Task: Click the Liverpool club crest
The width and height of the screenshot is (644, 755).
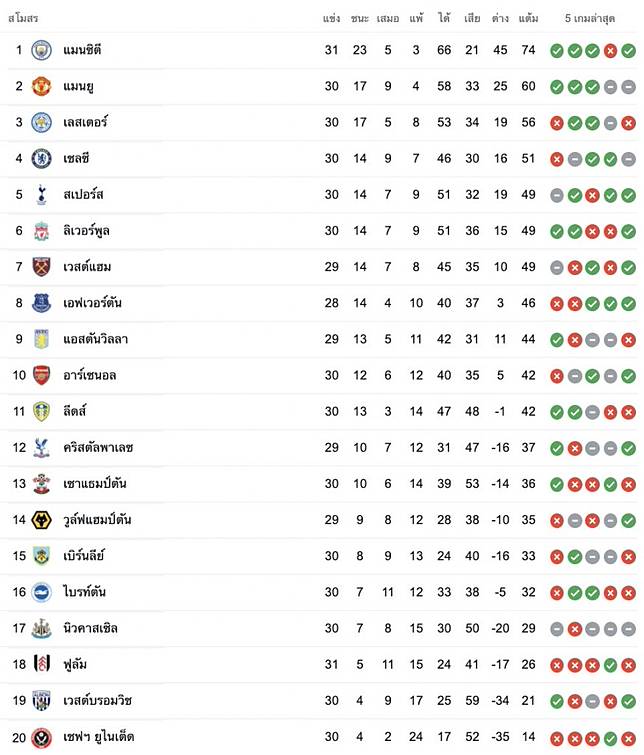Action: click(x=41, y=231)
